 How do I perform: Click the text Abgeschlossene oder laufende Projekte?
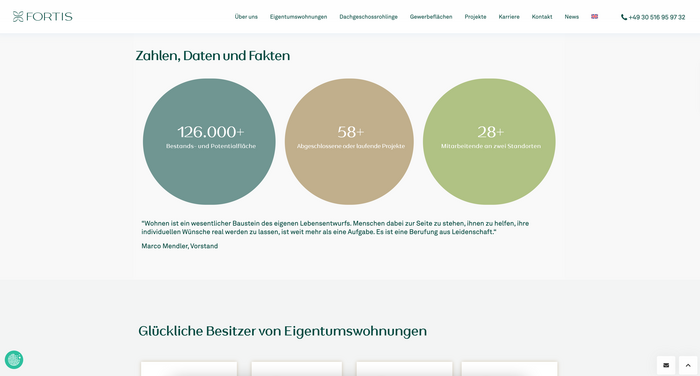click(351, 146)
